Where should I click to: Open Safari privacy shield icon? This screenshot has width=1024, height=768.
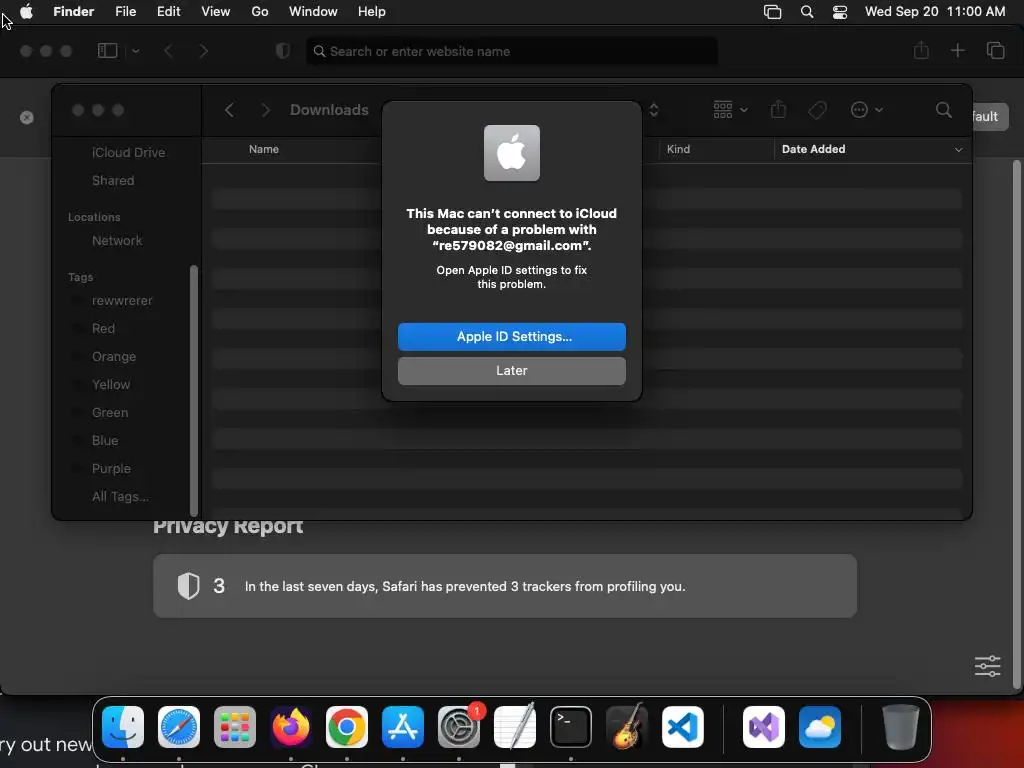tap(283, 51)
